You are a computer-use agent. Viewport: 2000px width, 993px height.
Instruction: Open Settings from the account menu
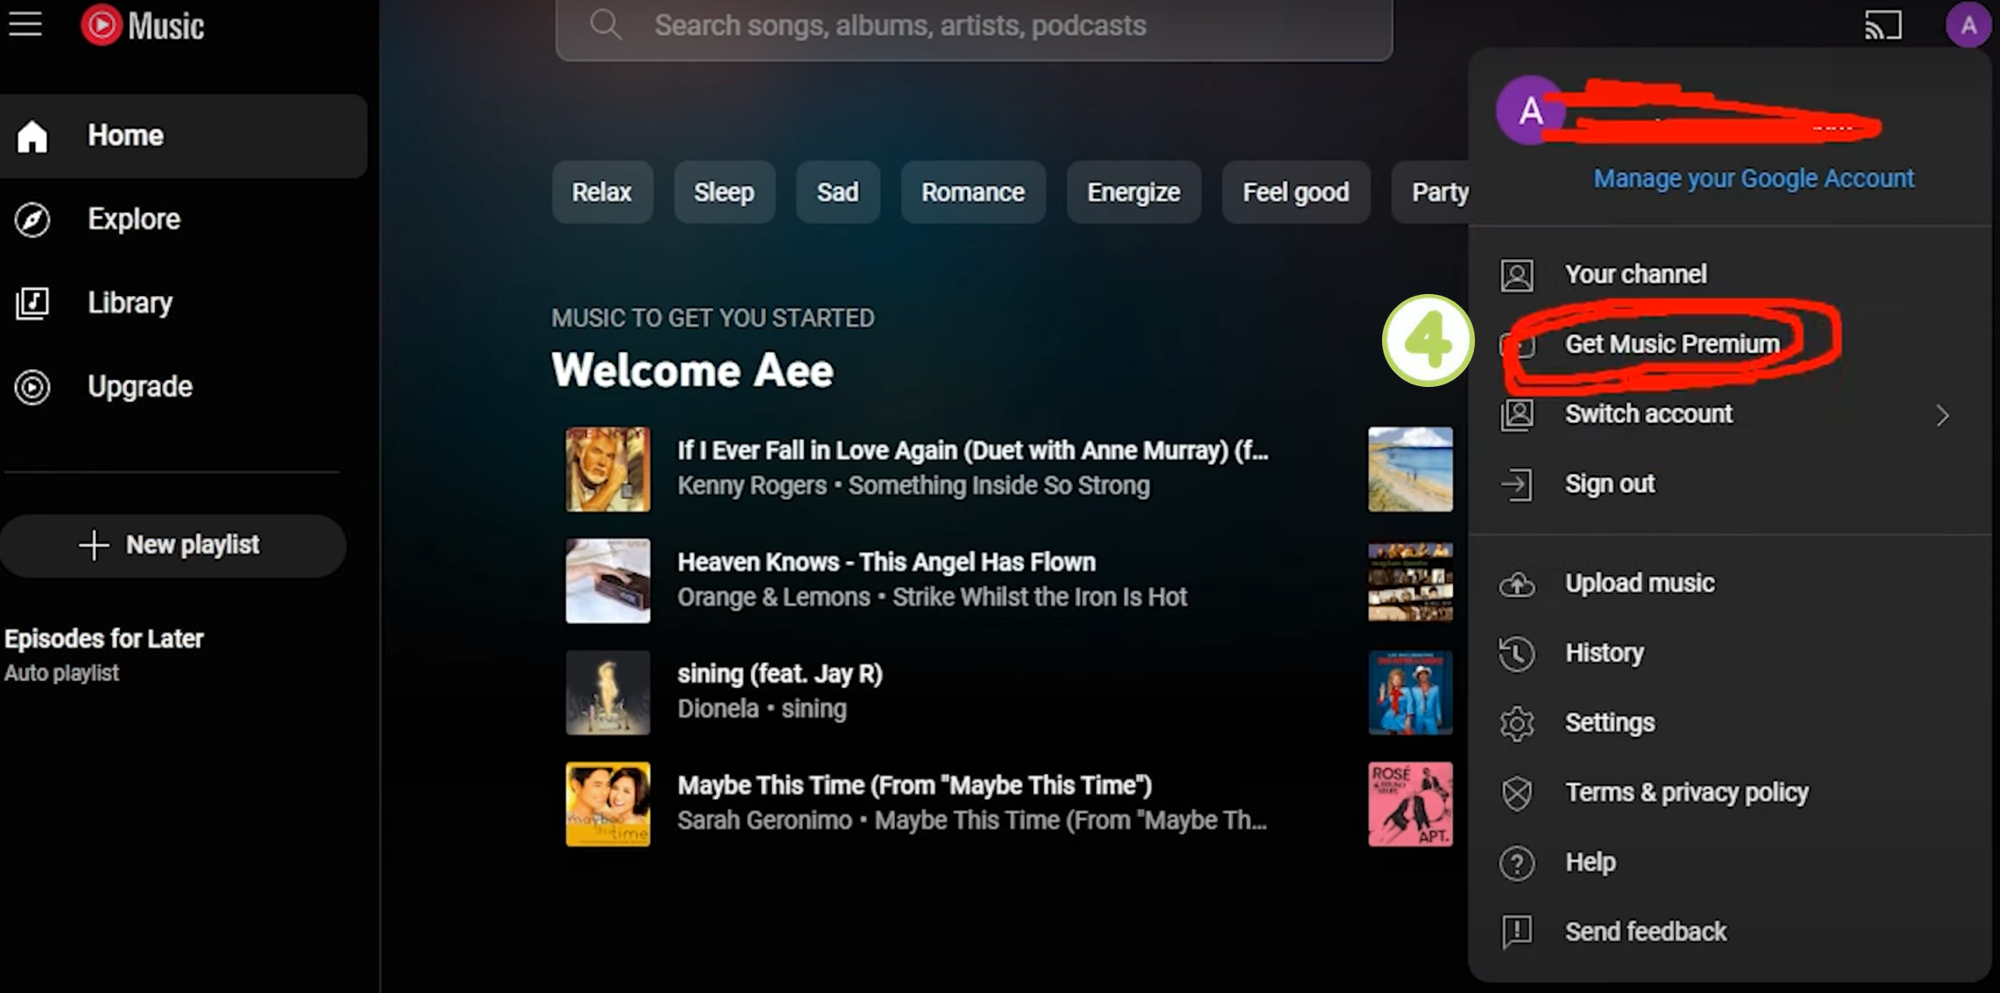tap(1730, 723)
